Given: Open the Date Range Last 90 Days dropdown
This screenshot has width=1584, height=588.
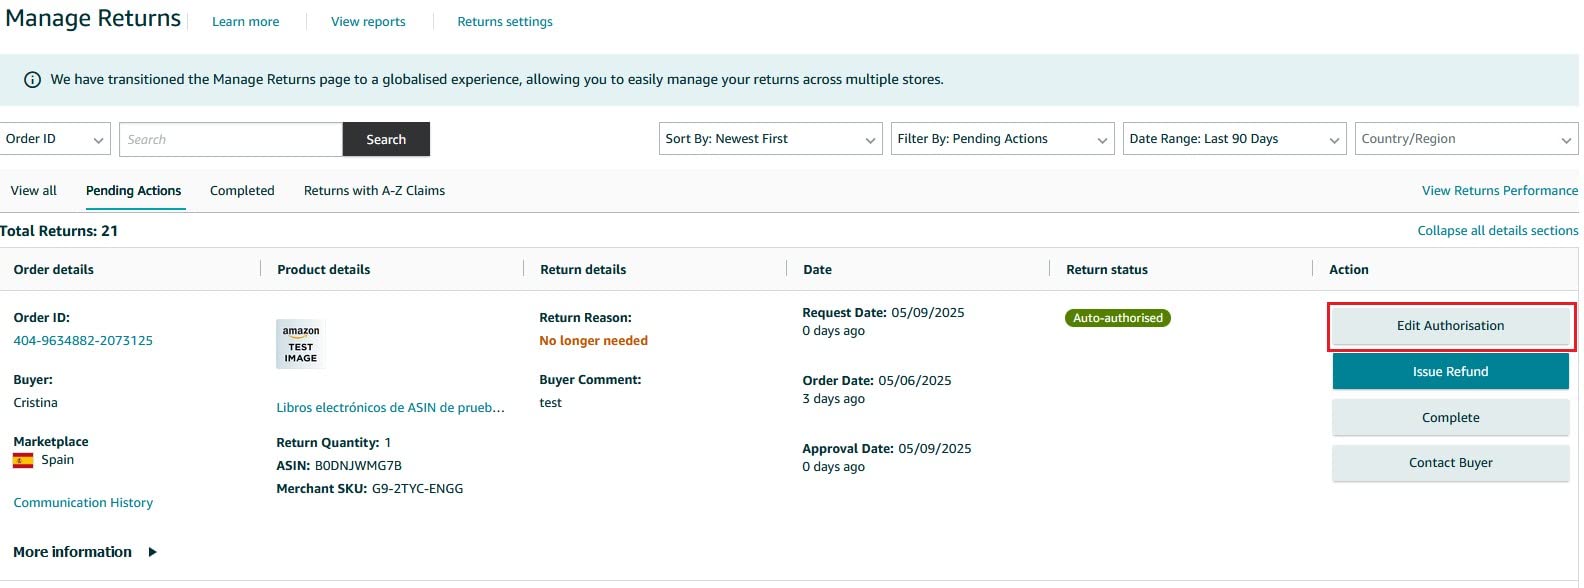Looking at the screenshot, I should tap(1234, 139).
